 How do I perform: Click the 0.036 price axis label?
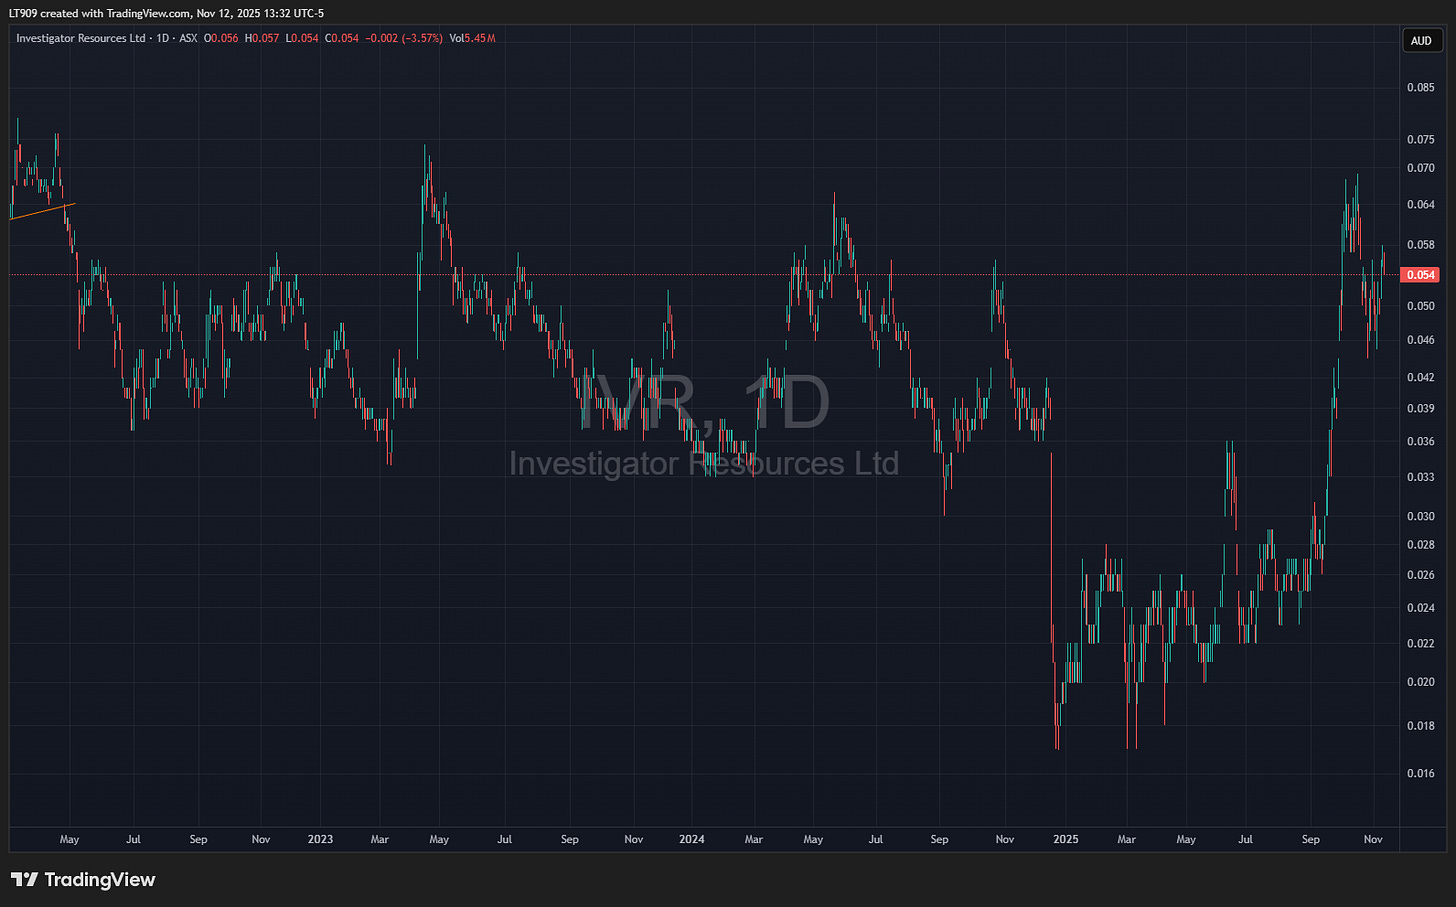[x=1420, y=441]
